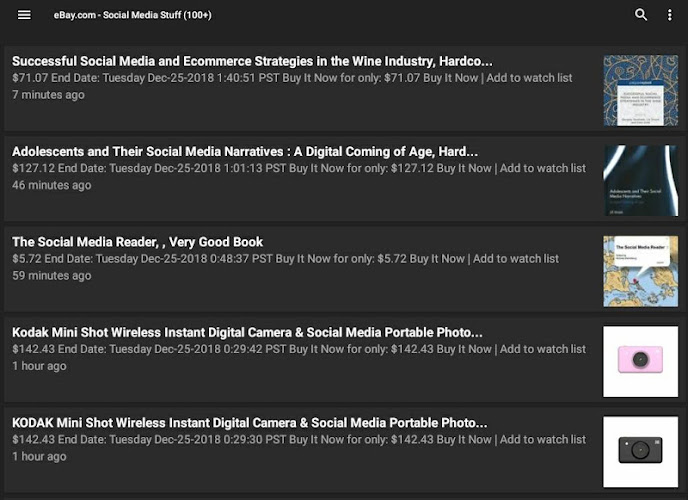The image size is (688, 500).
Task: Open the Kodak Mini Shot listing ending 0:29:42
Action: 247,332
